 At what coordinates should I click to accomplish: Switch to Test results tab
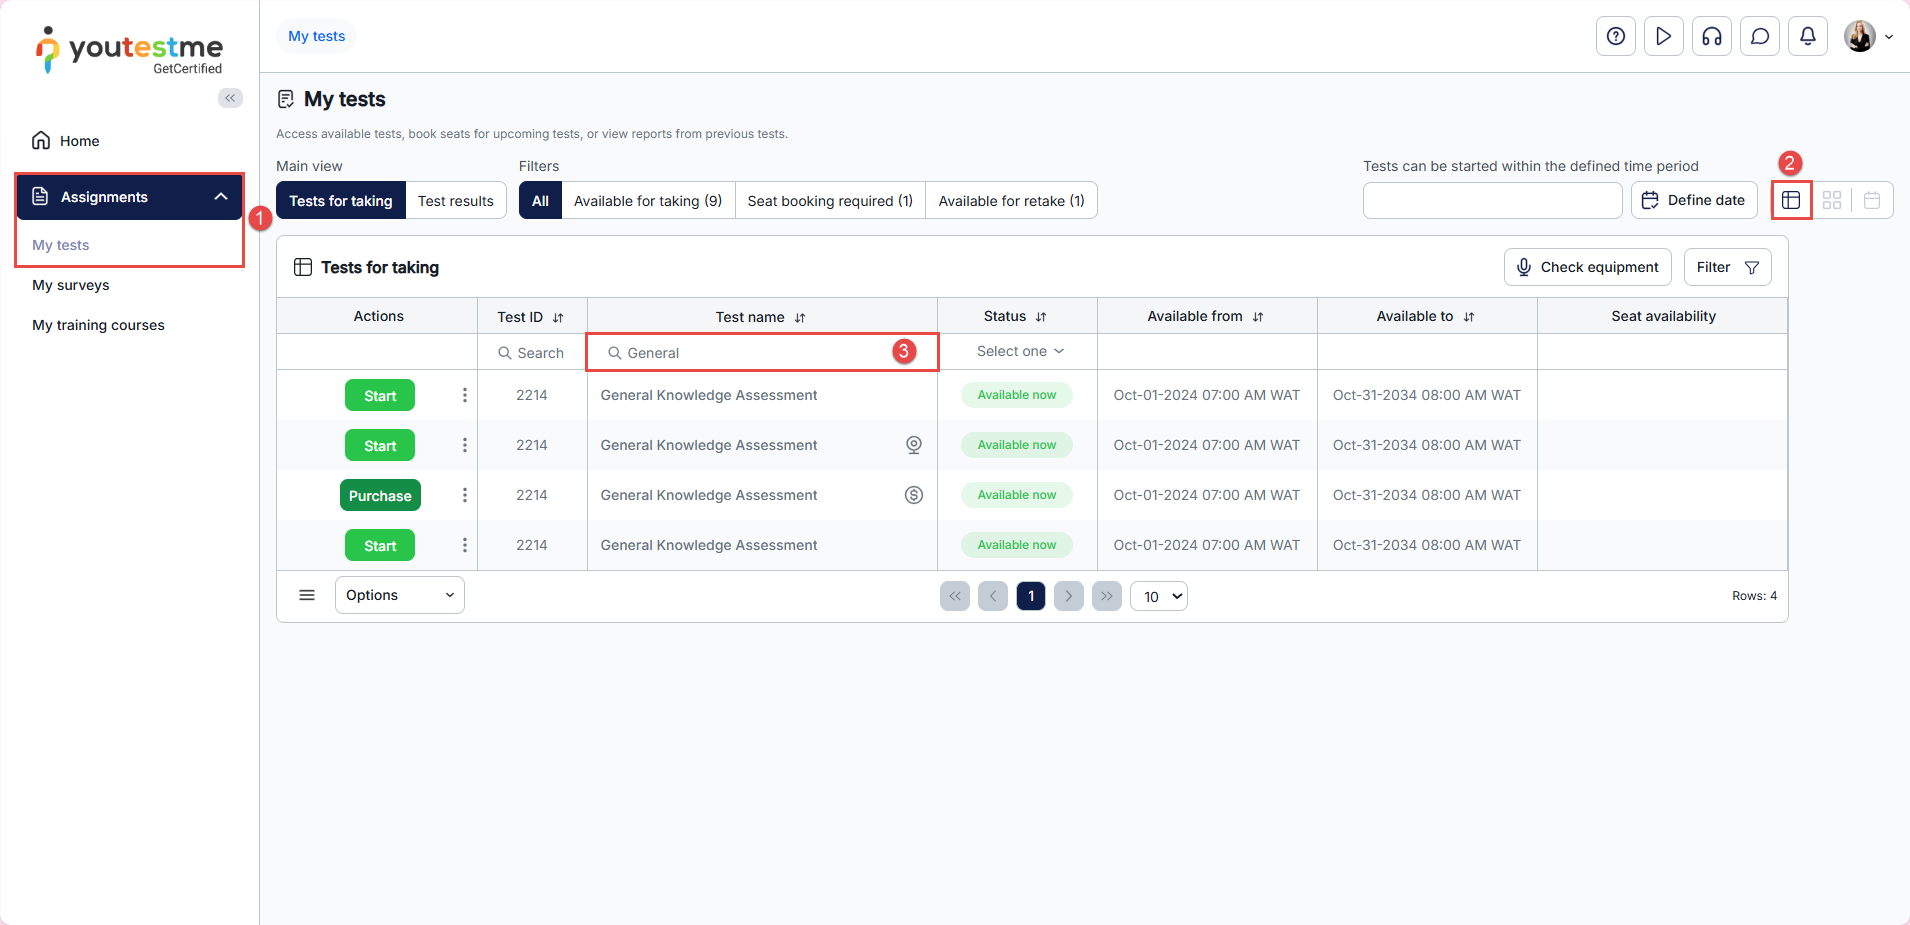tap(455, 201)
